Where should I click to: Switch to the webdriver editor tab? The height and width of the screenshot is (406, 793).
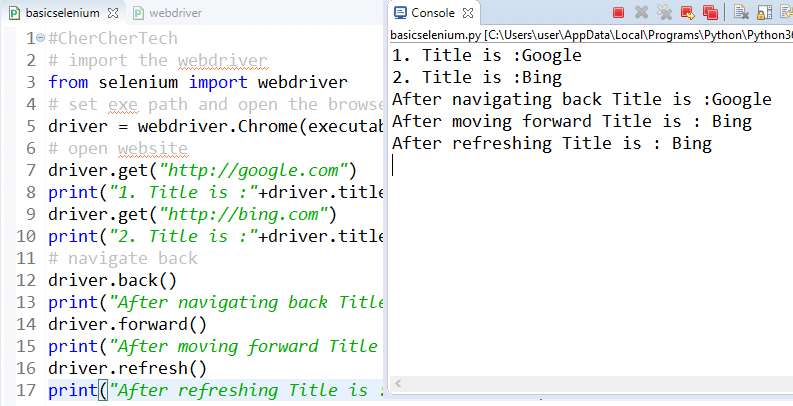(x=168, y=13)
